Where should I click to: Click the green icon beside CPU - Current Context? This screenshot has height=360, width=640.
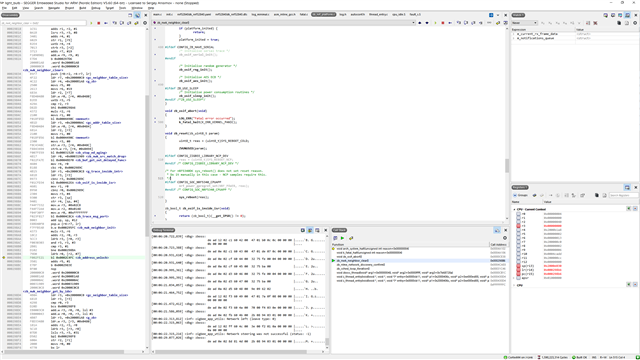[629, 209]
